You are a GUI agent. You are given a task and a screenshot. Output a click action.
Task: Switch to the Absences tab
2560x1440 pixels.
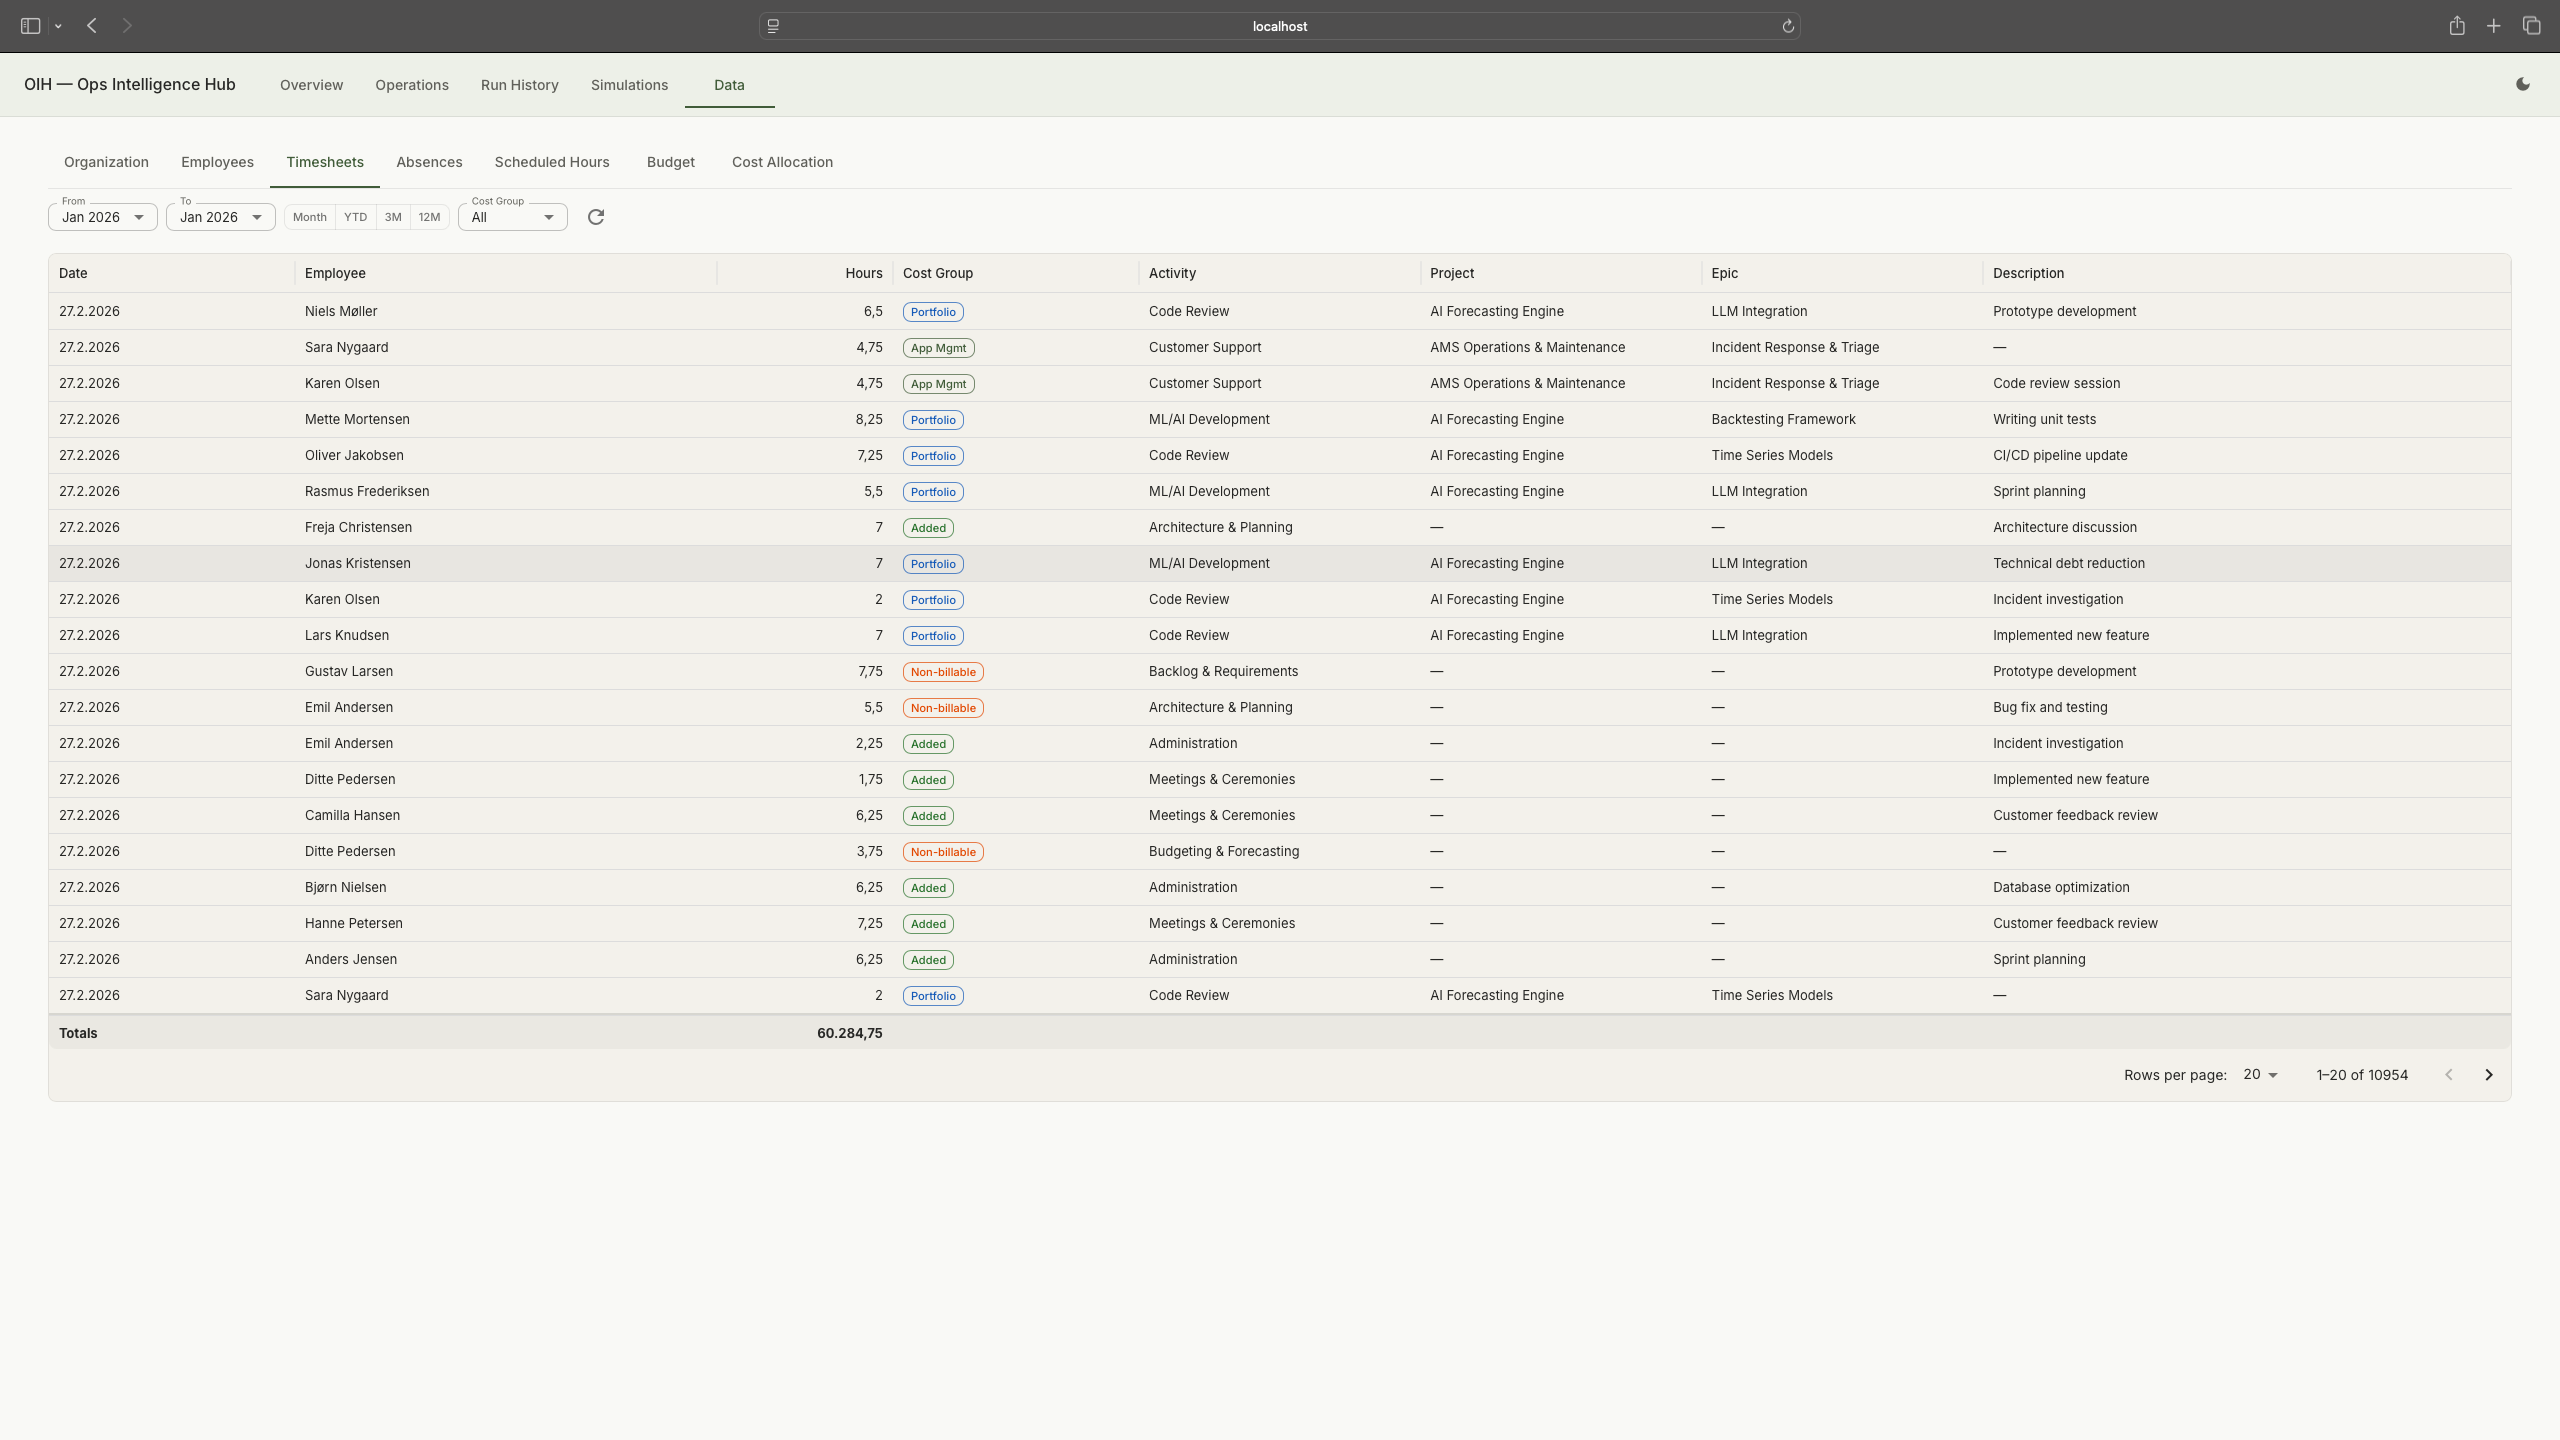428,162
